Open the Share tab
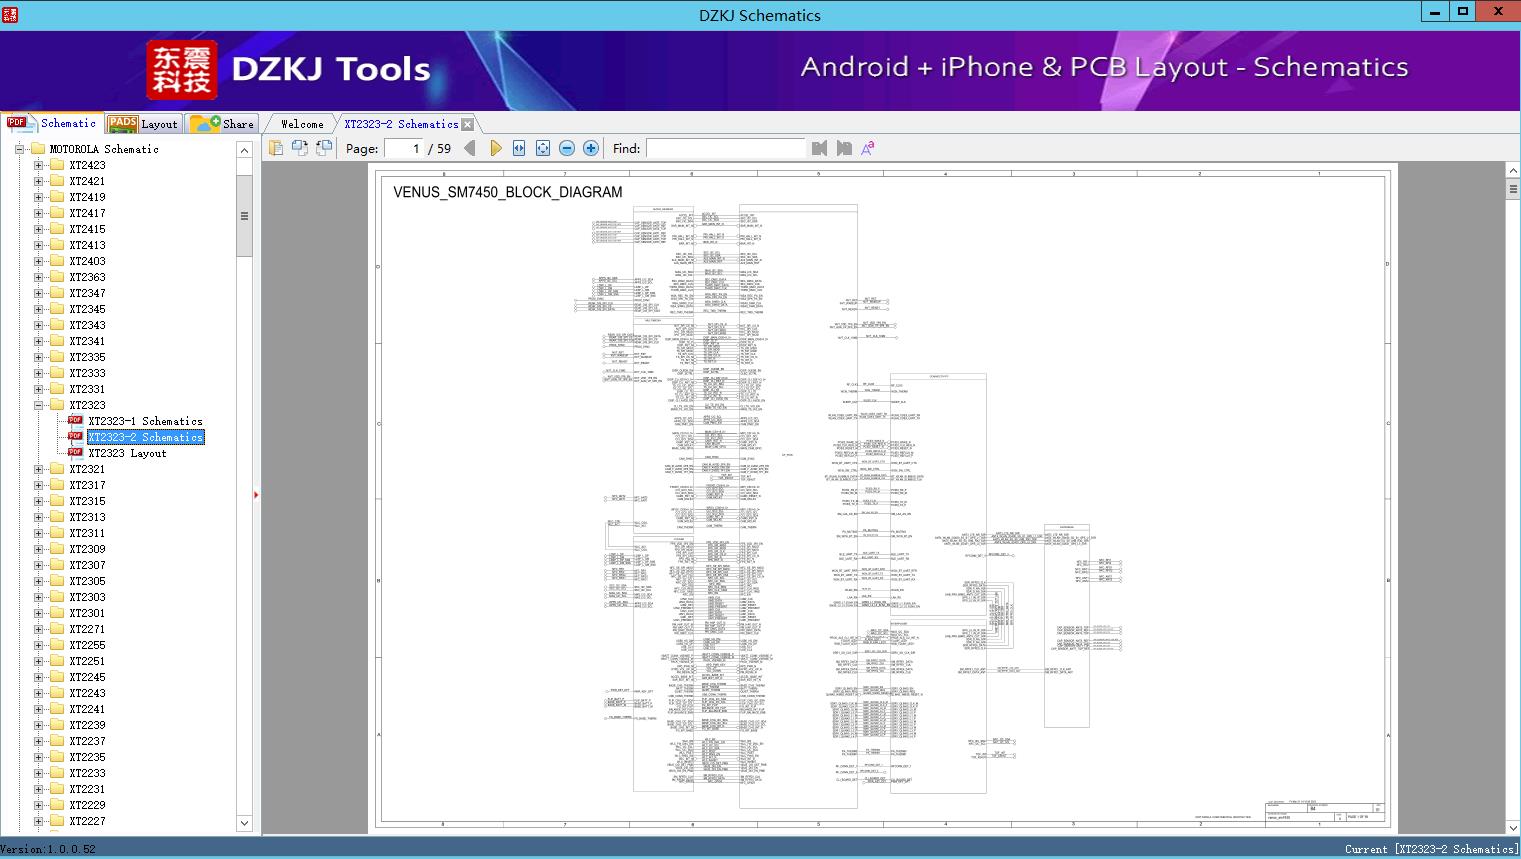The width and height of the screenshot is (1521, 859). tap(223, 124)
